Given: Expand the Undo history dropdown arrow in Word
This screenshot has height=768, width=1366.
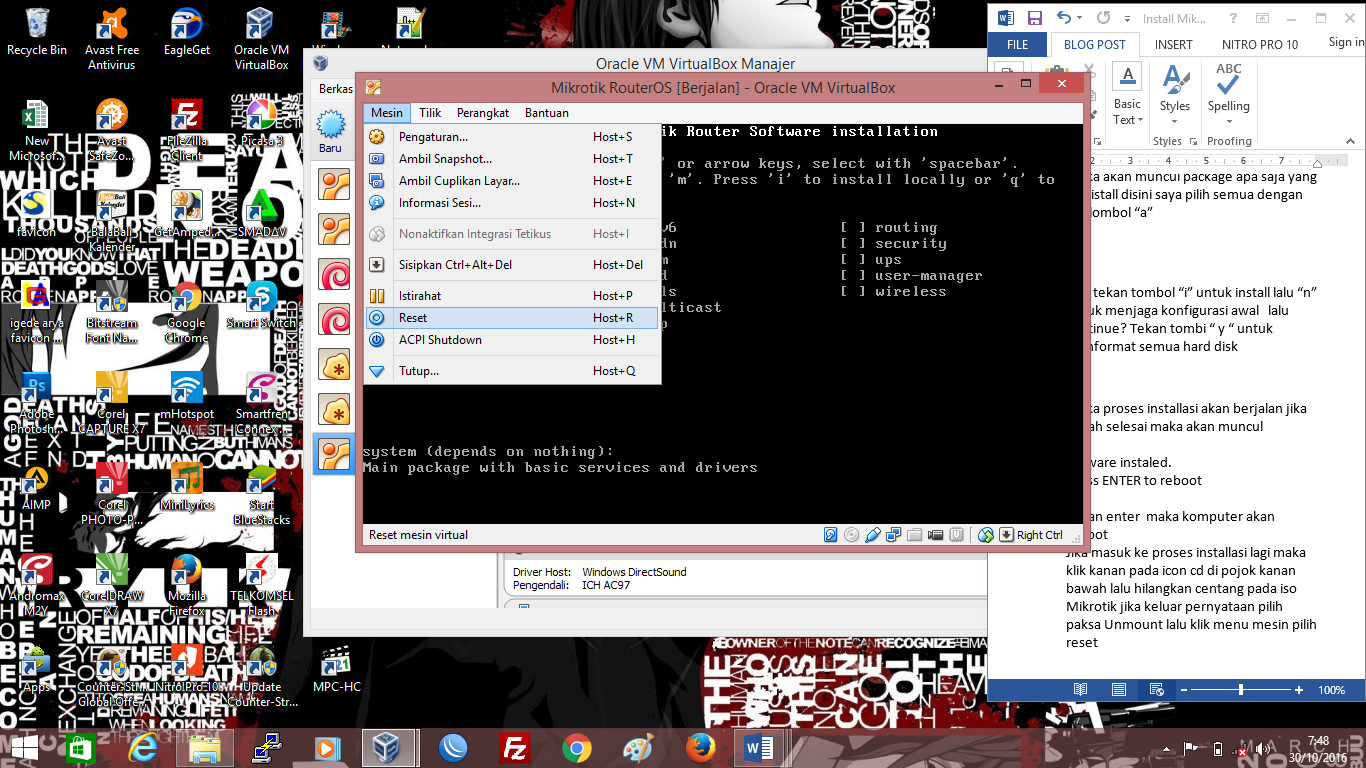Looking at the screenshot, I should point(1080,18).
